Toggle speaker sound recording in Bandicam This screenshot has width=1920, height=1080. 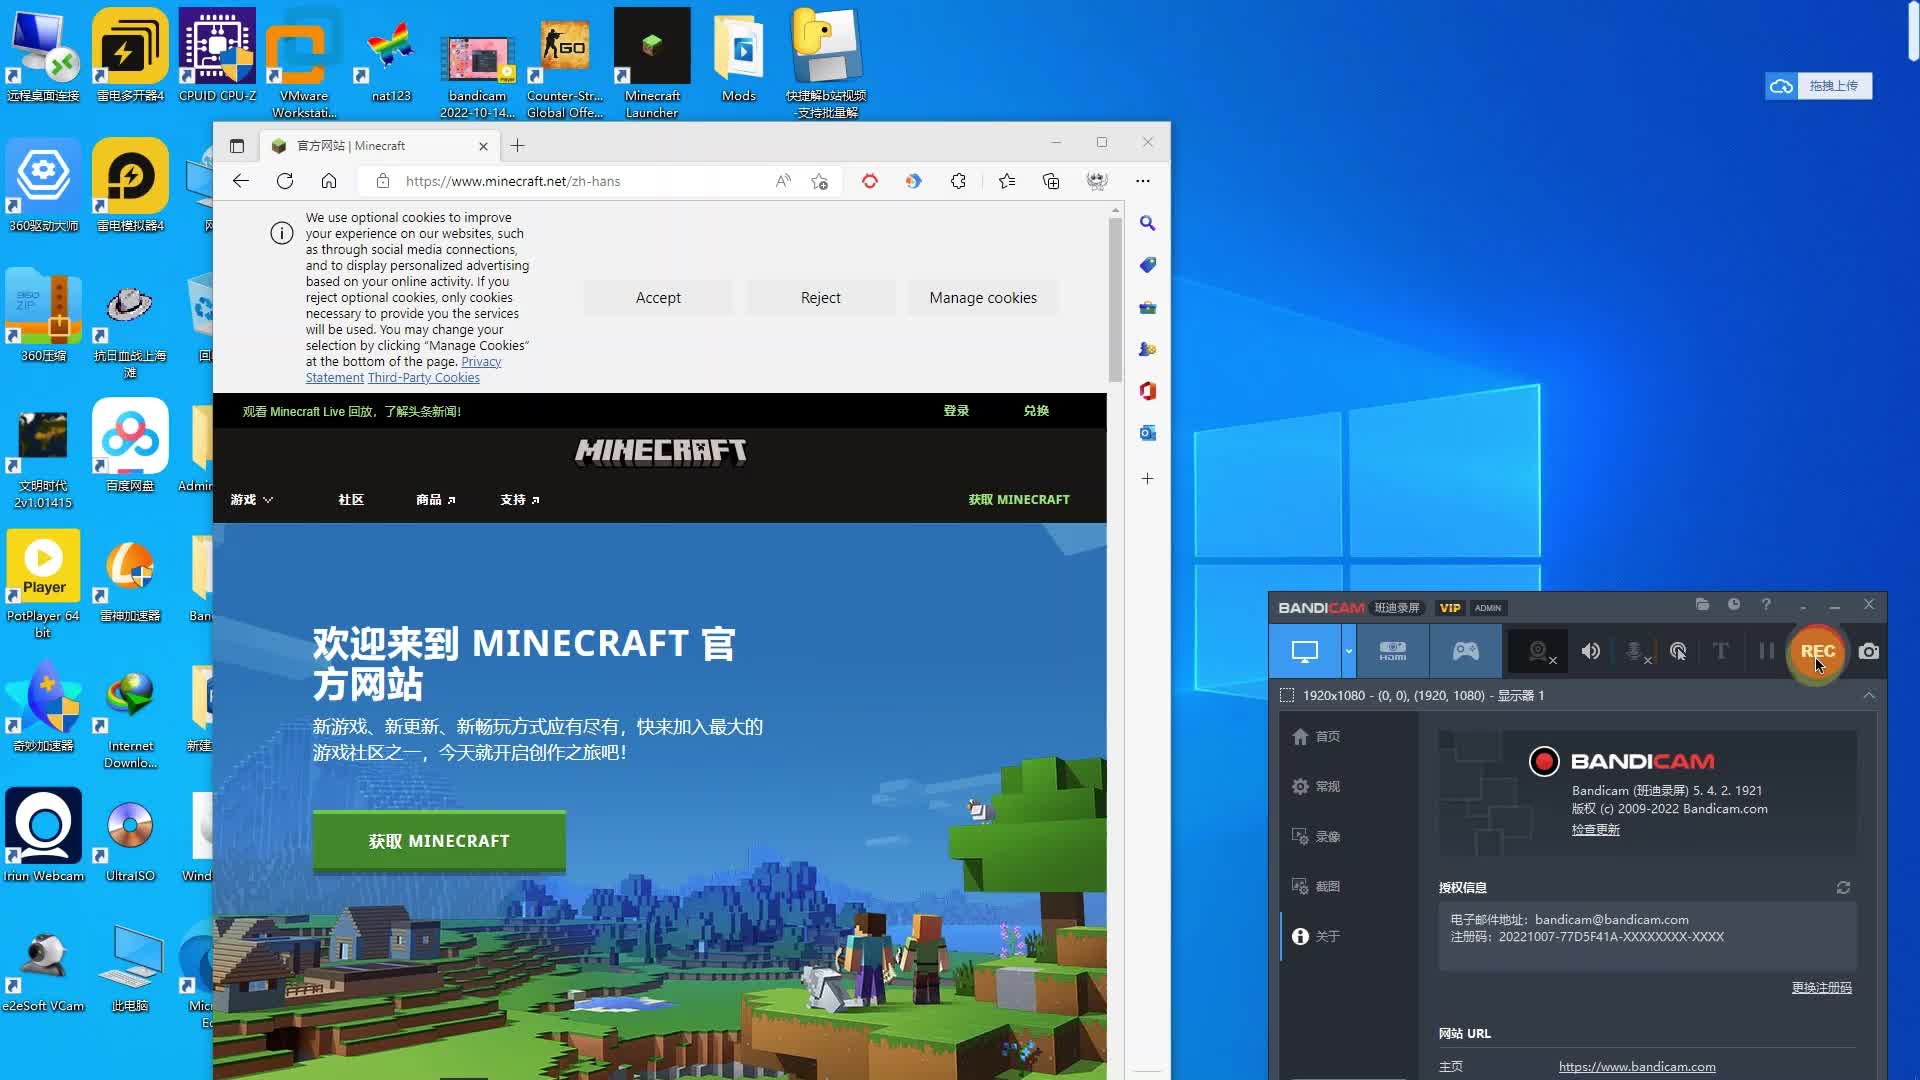1590,652
